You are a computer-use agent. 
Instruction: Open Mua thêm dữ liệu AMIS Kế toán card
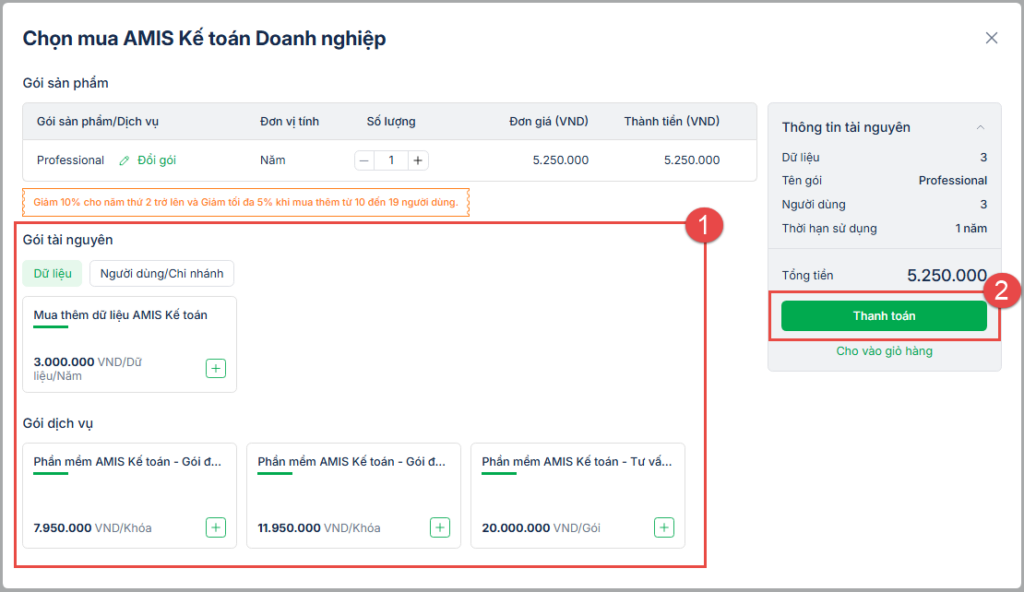129,344
